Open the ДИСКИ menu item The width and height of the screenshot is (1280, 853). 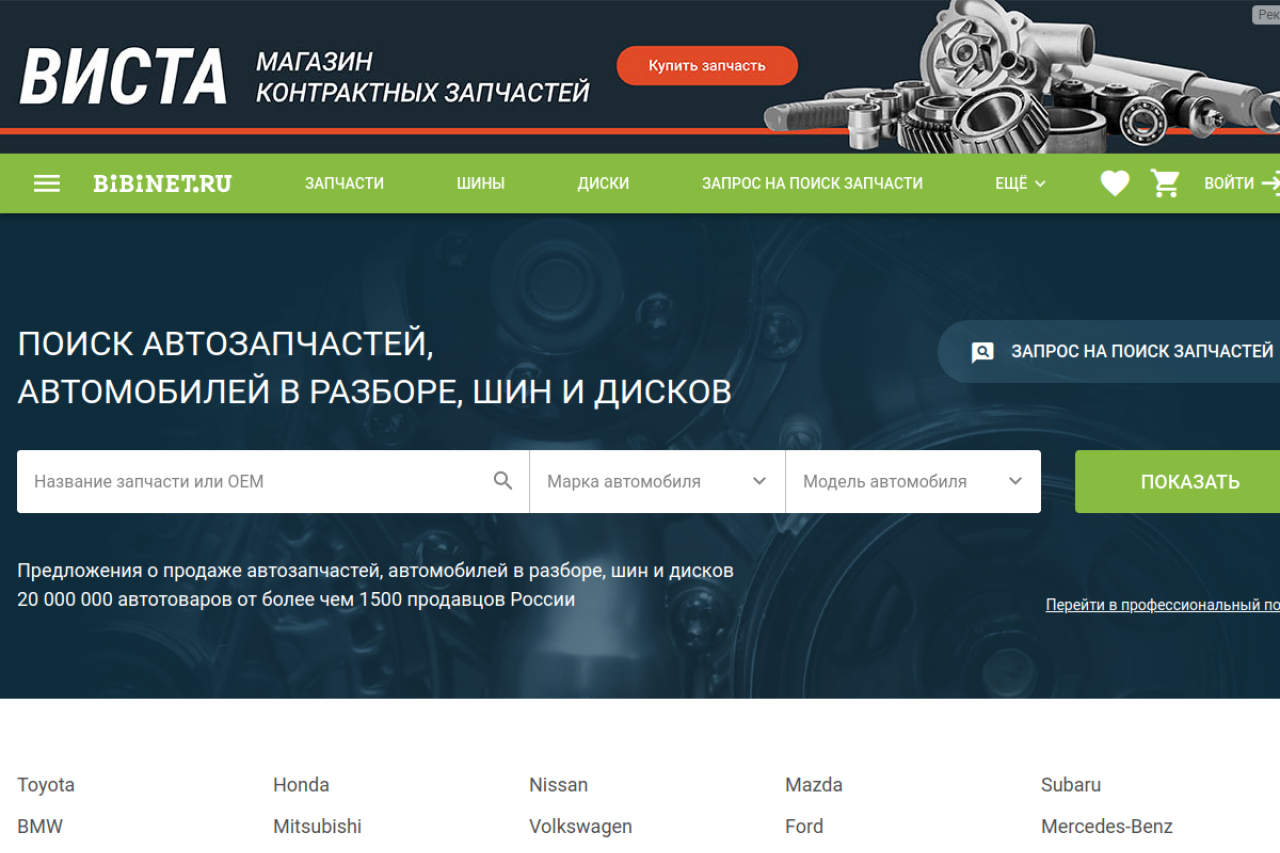[603, 183]
